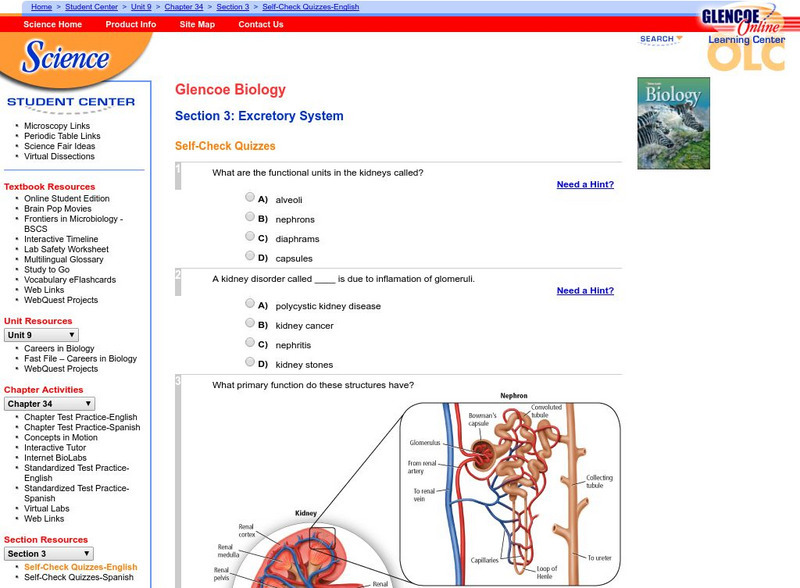The image size is (800, 588).
Task: Select answer C diaphrams
Action: (x=249, y=236)
